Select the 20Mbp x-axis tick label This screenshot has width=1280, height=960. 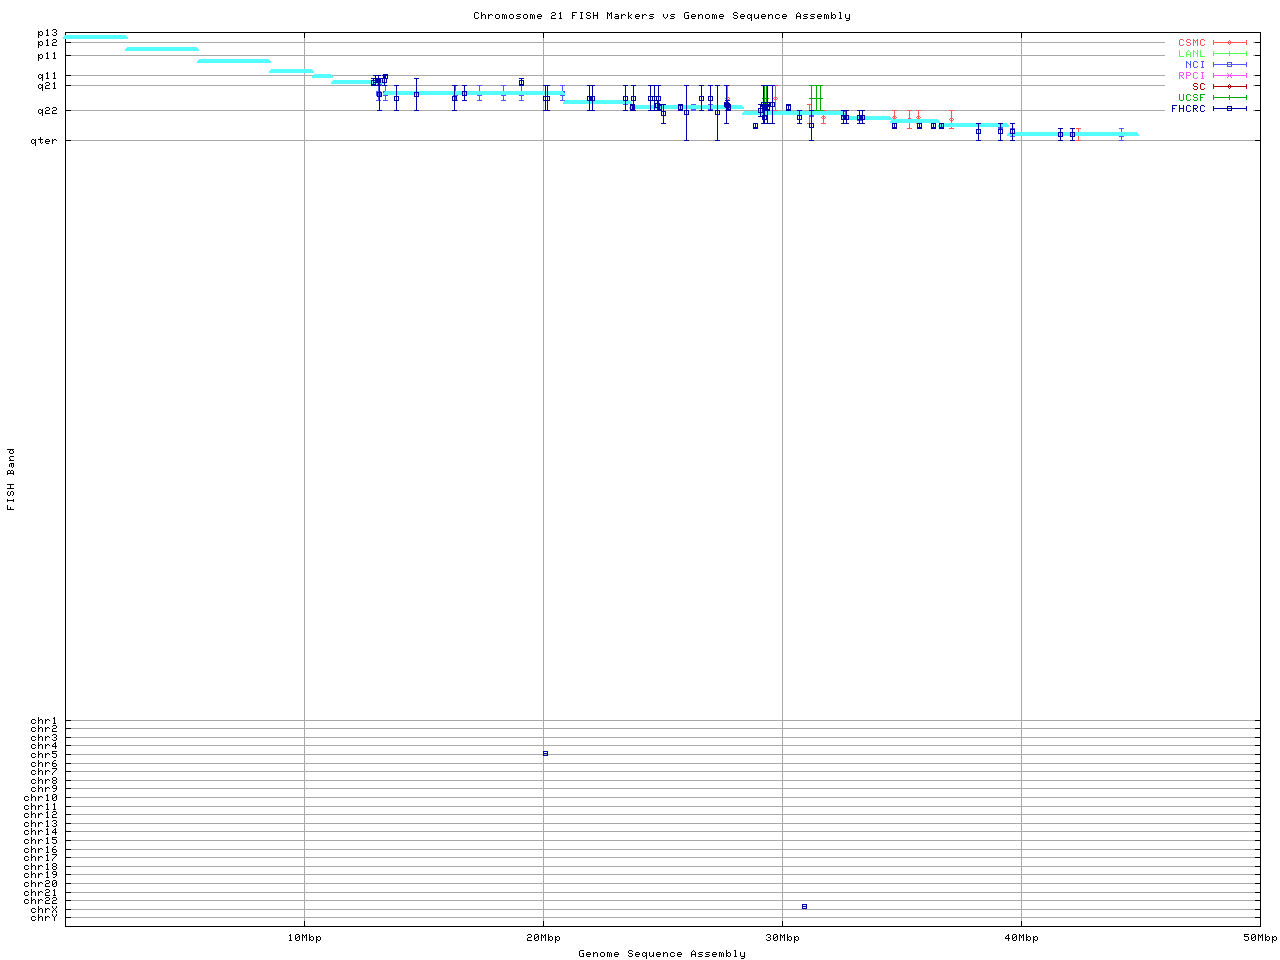coord(543,938)
